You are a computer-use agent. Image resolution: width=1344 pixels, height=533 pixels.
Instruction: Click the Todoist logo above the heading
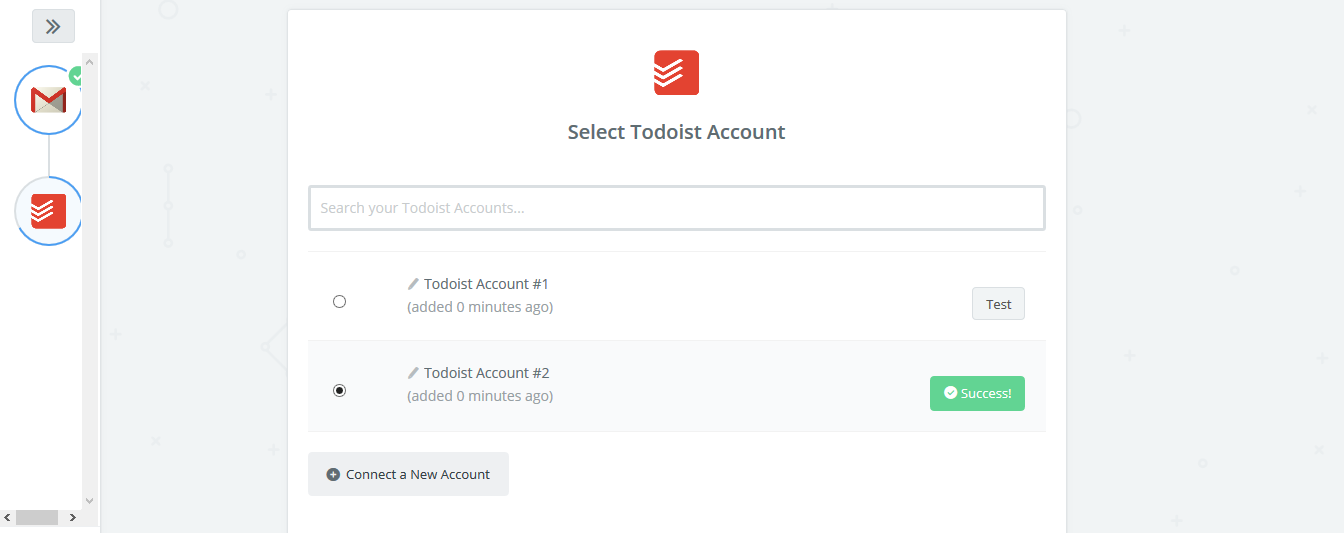(x=676, y=73)
